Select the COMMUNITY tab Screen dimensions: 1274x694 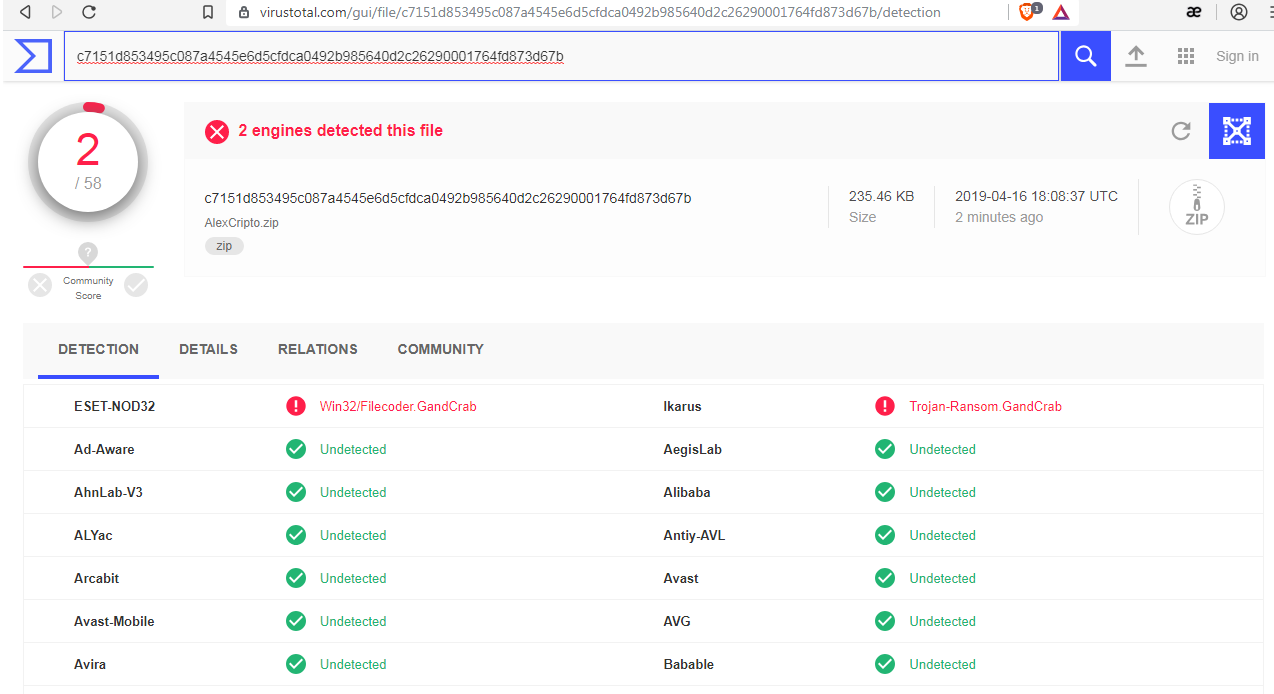tap(440, 349)
